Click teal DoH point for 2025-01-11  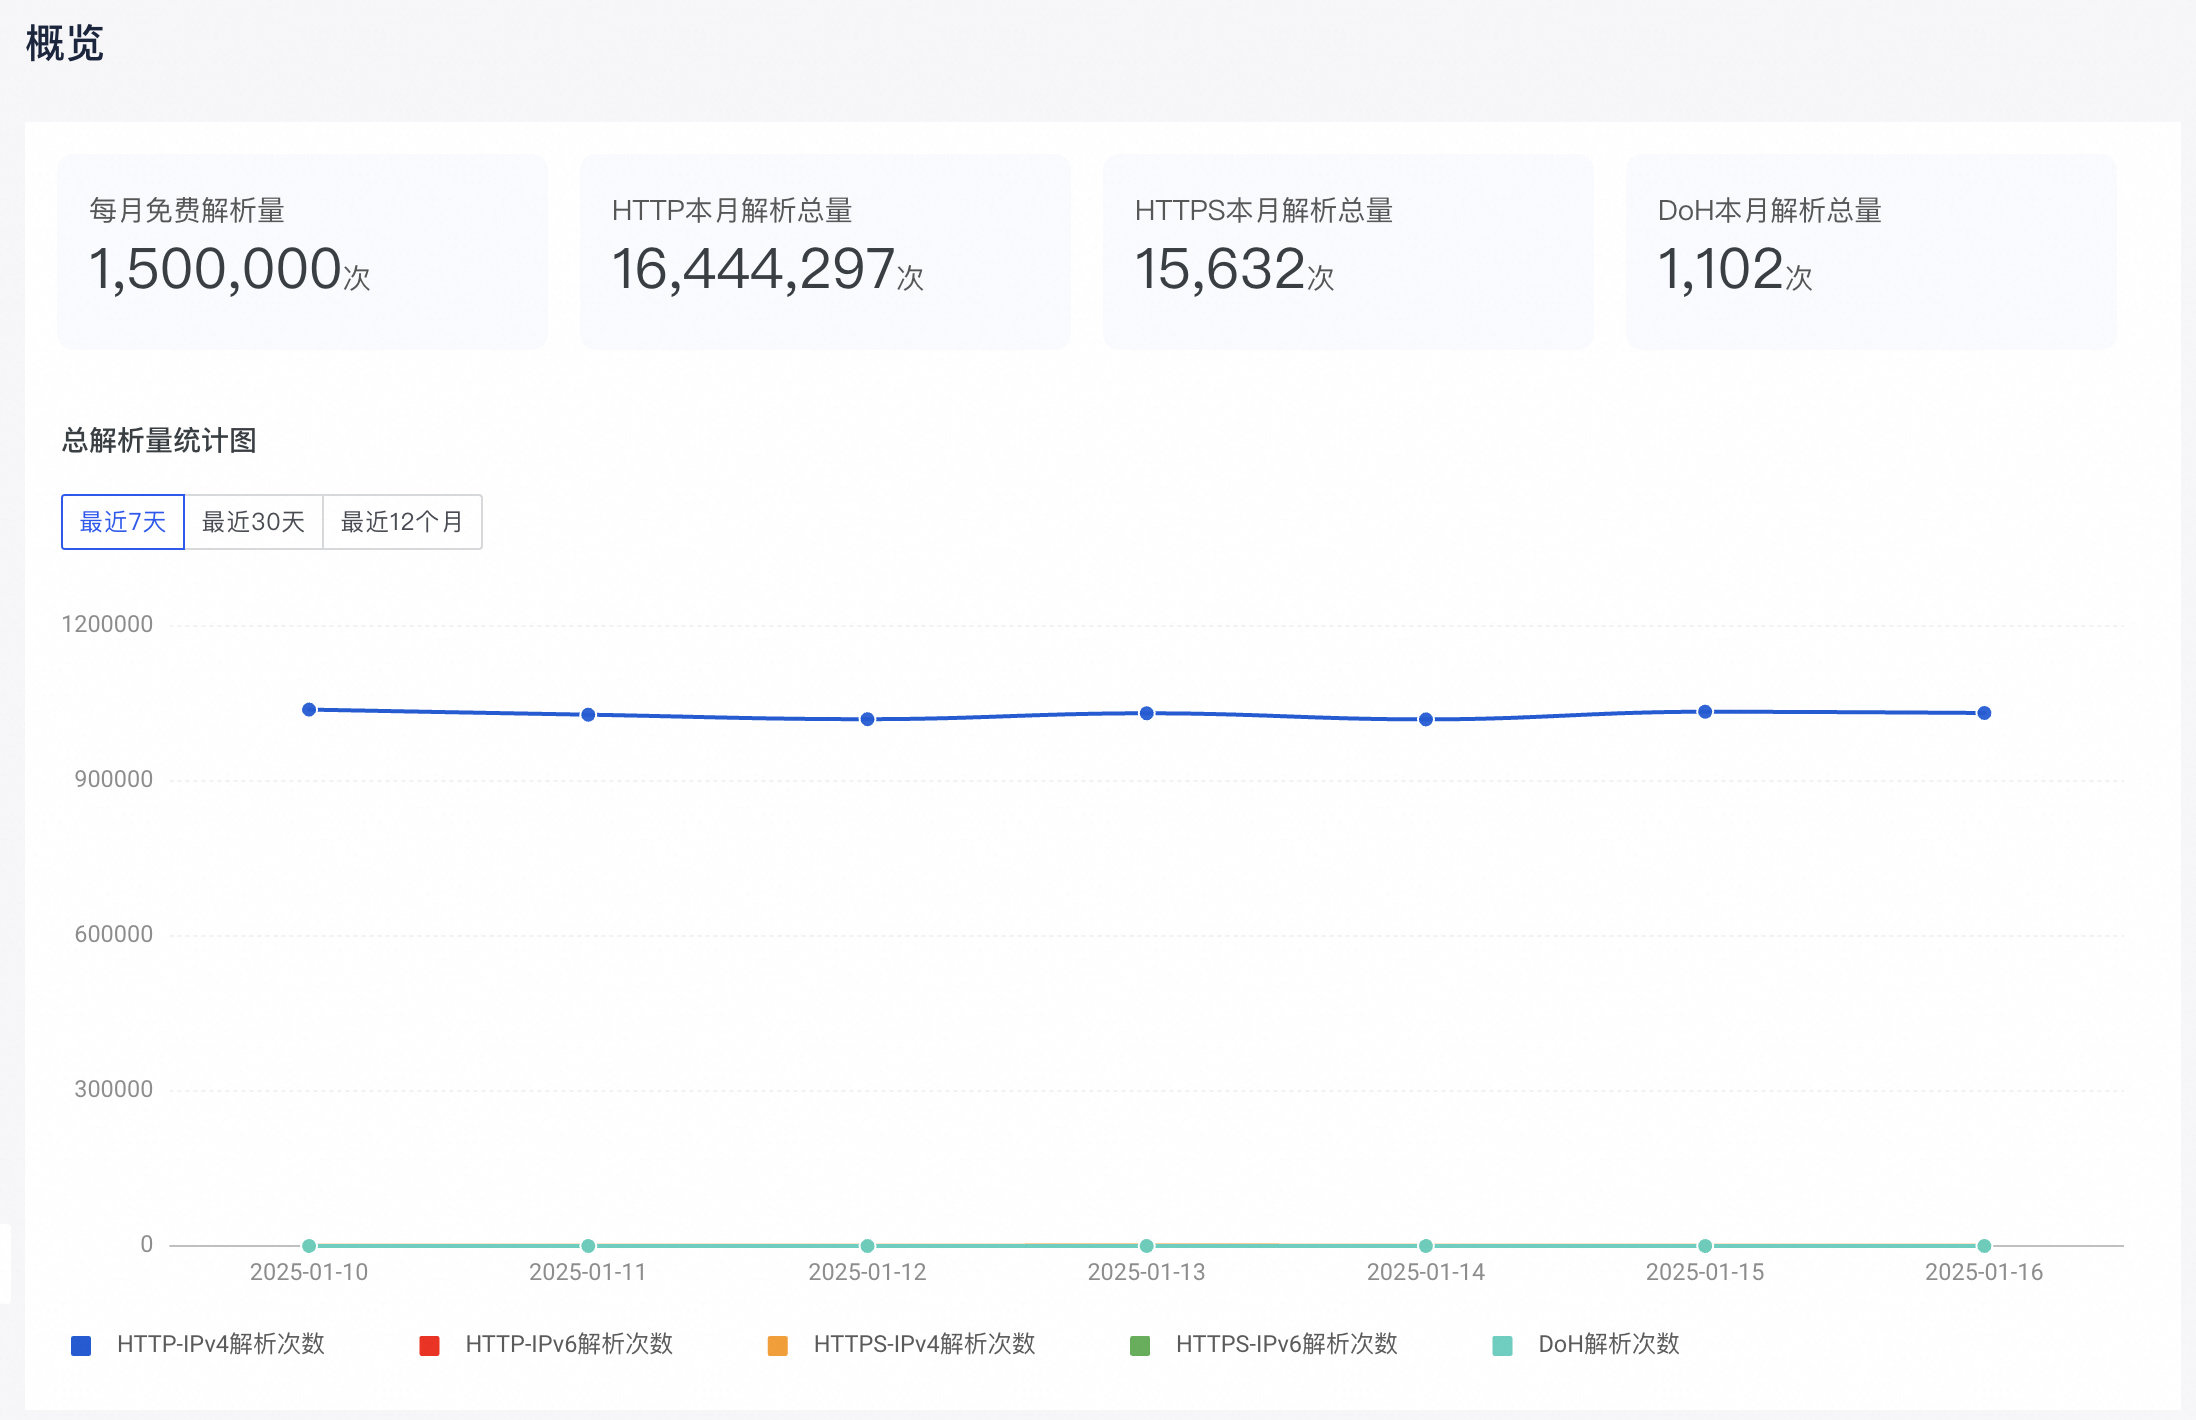pyautogui.click(x=588, y=1246)
